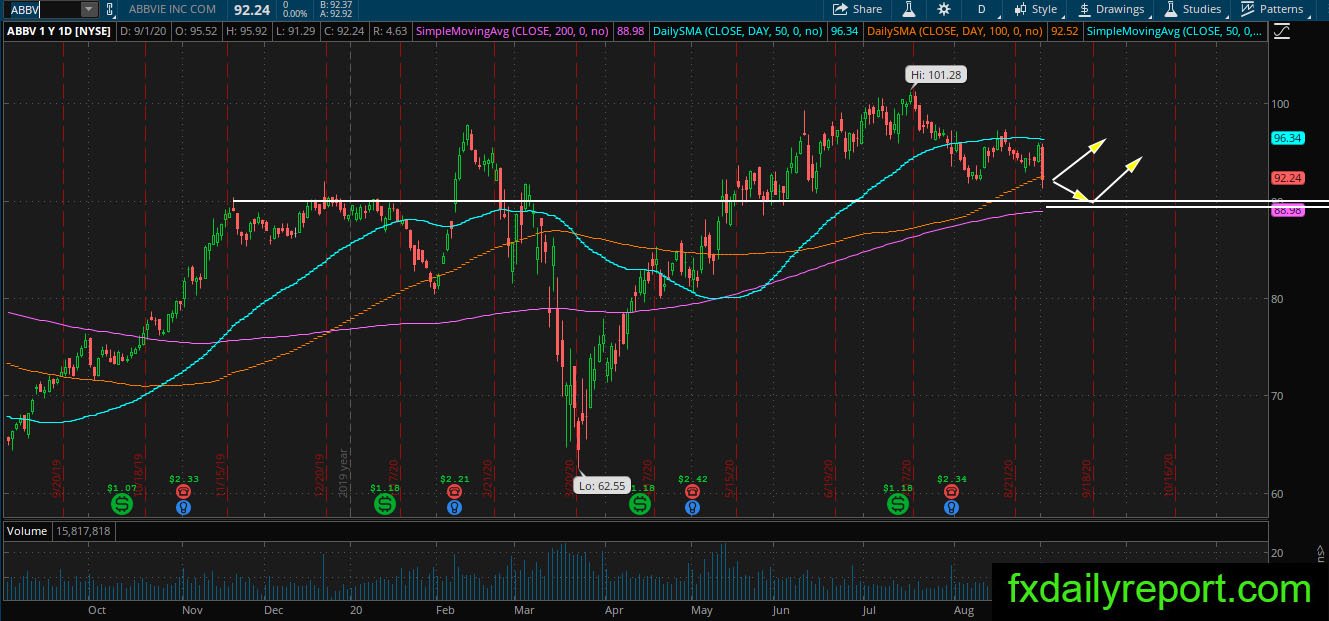Open the symbol selector dropdown arrow
The height and width of the screenshot is (621, 1329).
tap(89, 9)
